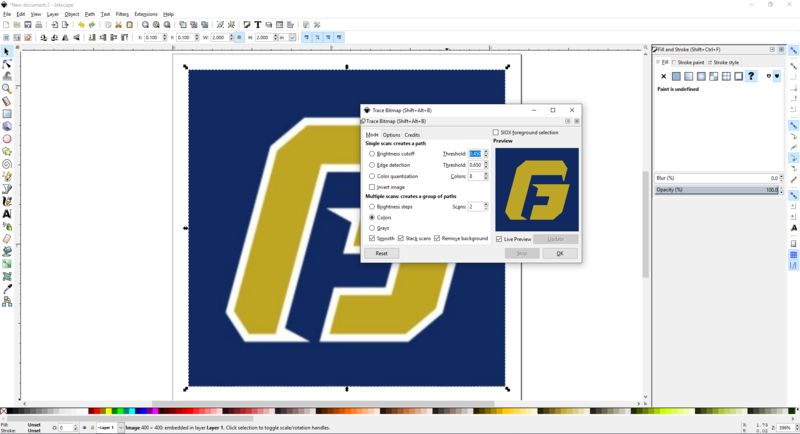
Task: Switch to the Stroke style tab
Action: 723,62
